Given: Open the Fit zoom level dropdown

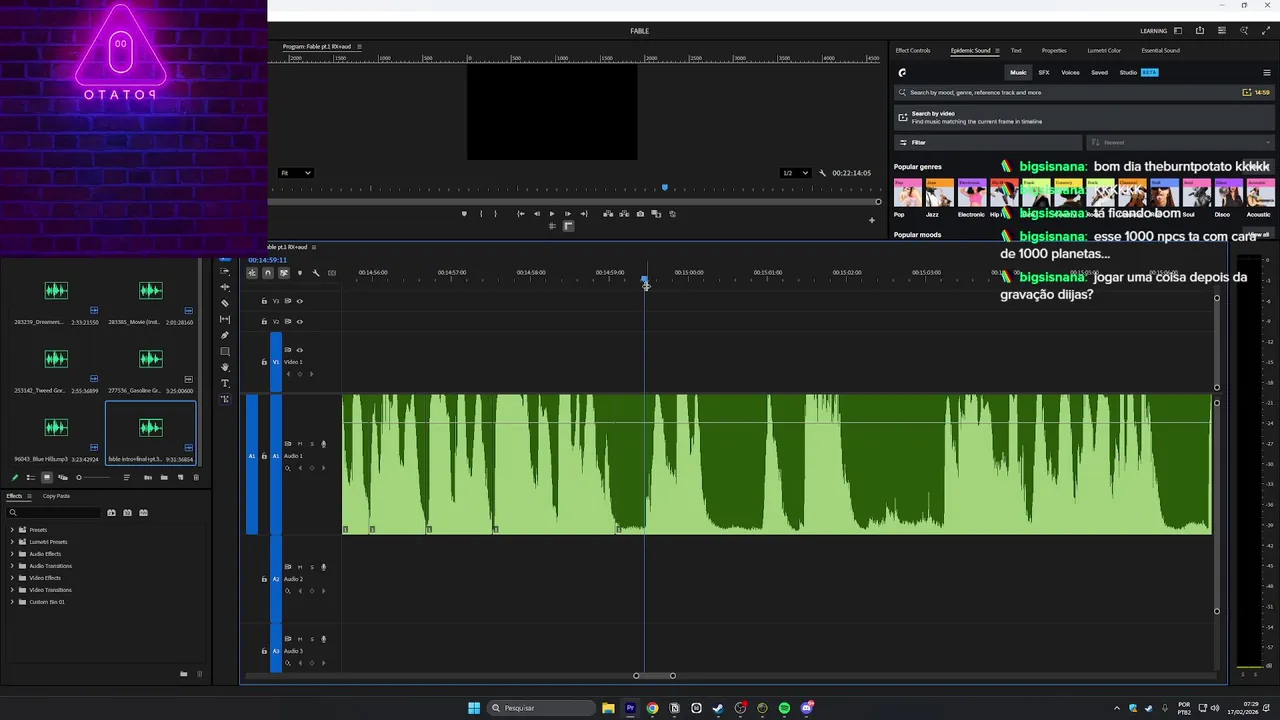Looking at the screenshot, I should pos(295,173).
